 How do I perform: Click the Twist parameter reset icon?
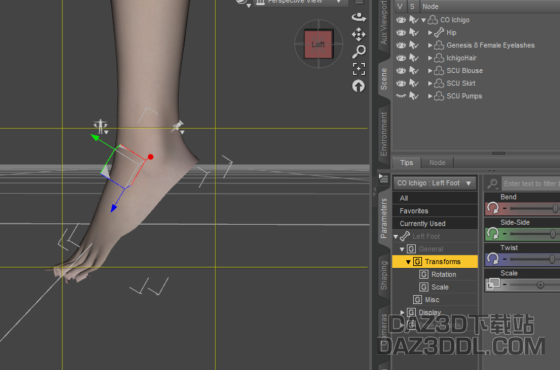493,259
